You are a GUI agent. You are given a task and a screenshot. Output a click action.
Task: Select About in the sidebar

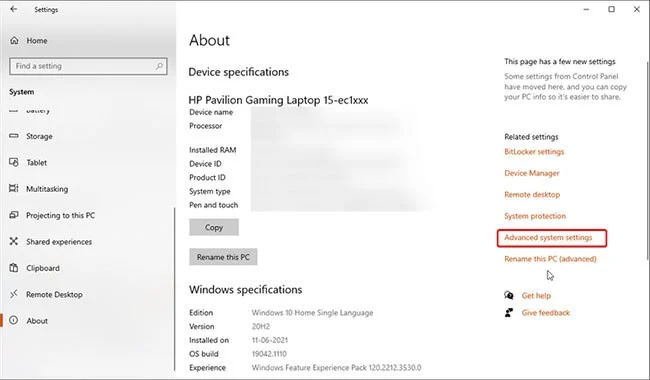point(37,321)
